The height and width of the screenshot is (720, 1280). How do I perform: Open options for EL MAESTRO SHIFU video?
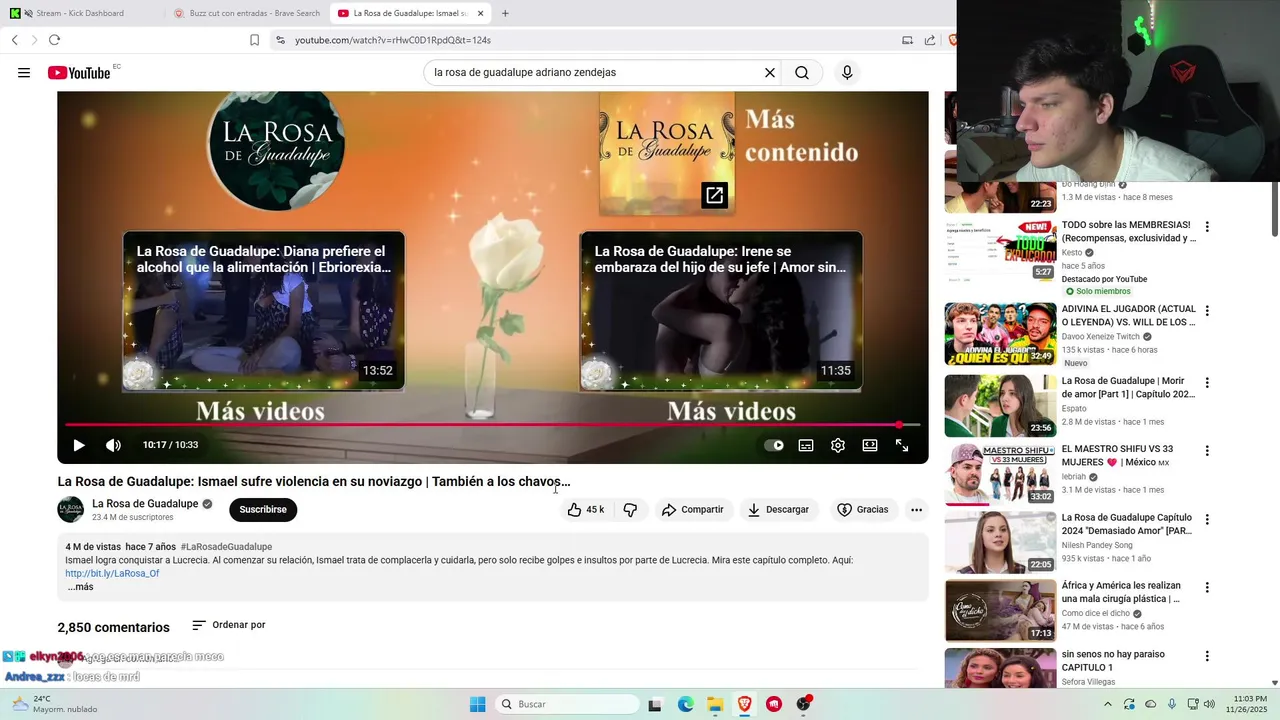(x=1207, y=451)
